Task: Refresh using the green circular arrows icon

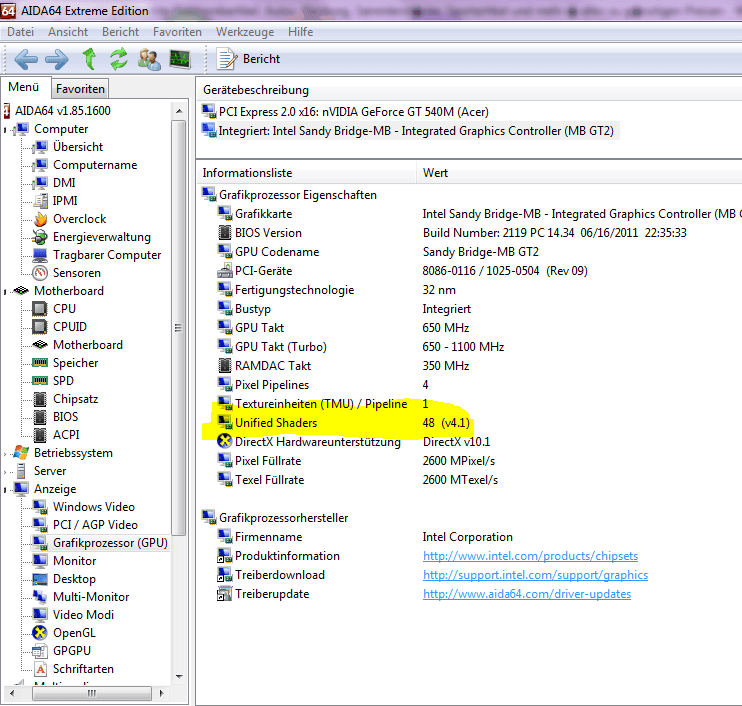Action: pos(119,59)
